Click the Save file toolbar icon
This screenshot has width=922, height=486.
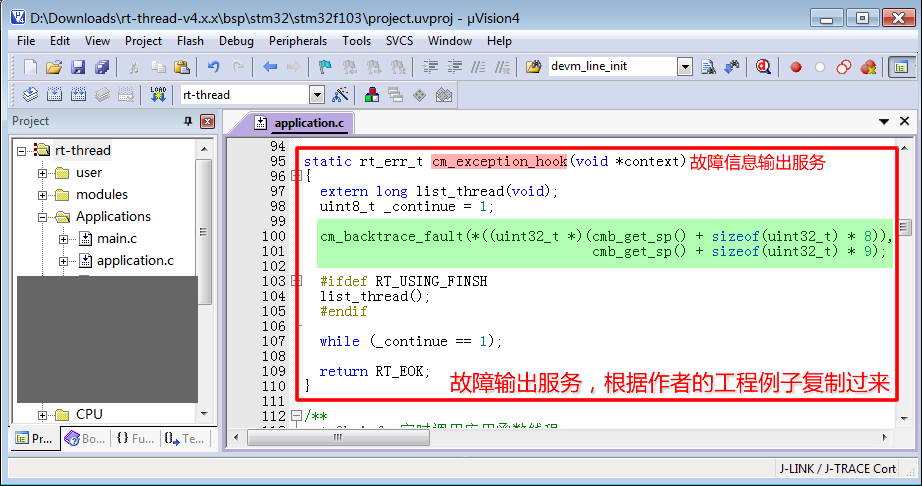(x=78, y=67)
